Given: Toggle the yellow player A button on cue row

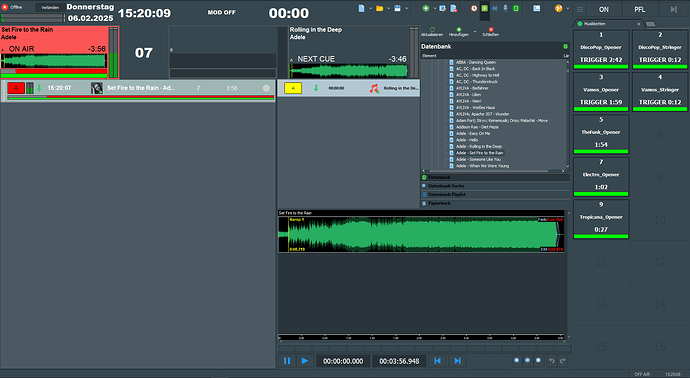Looking at the screenshot, I should [293, 88].
